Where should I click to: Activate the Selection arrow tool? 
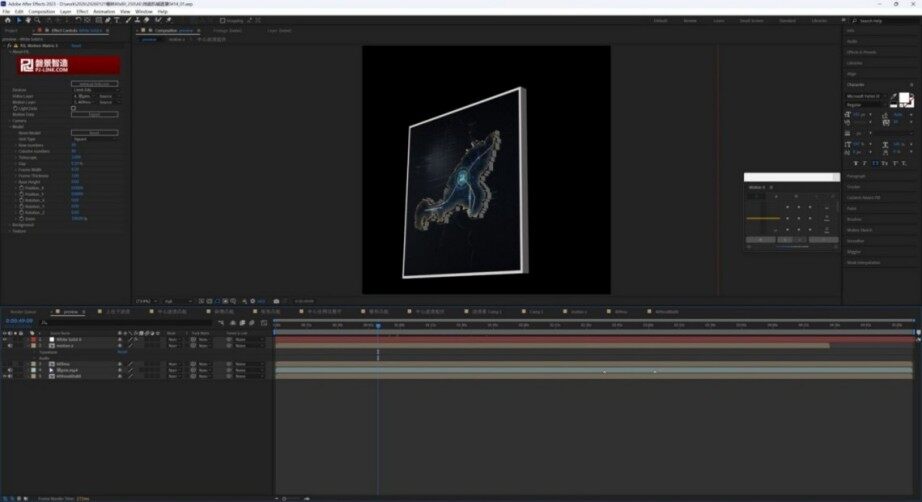[19, 20]
